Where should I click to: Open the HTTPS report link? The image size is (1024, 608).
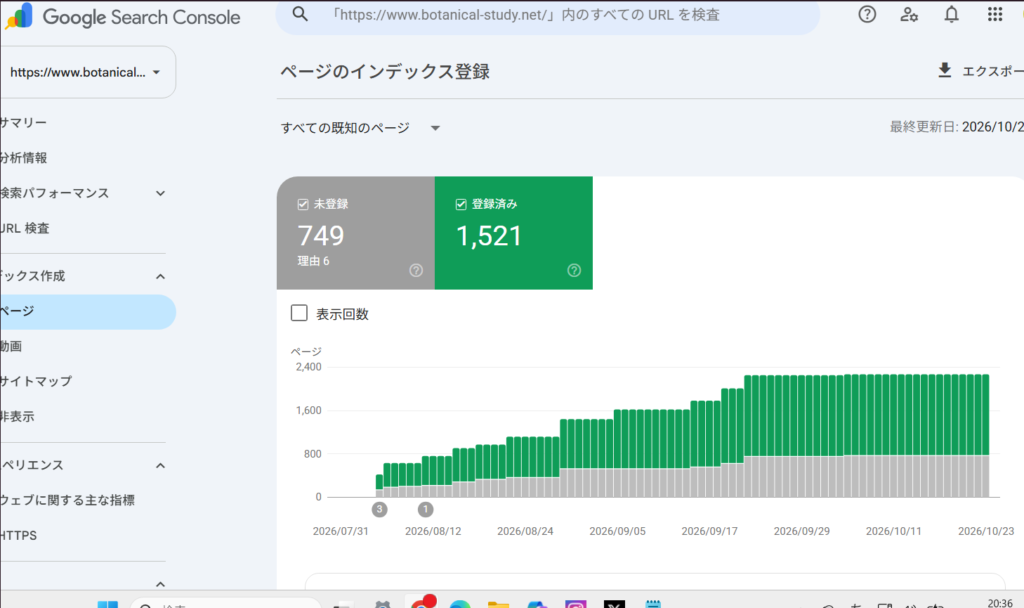click(18, 536)
